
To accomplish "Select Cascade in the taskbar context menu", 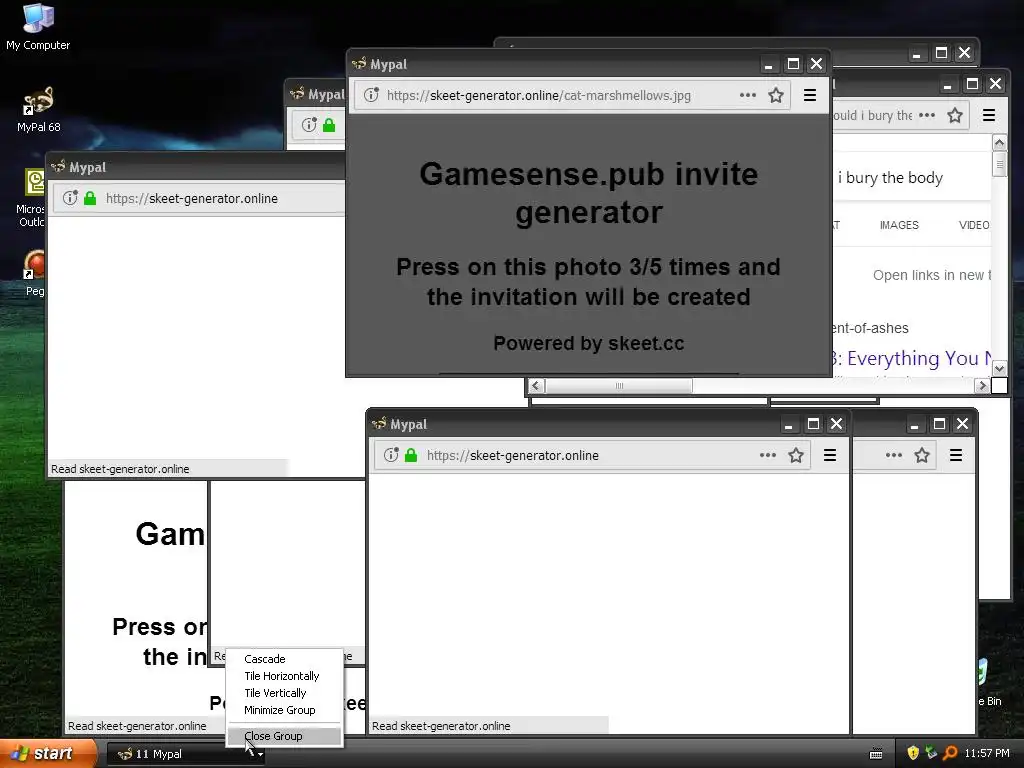I will [x=264, y=659].
